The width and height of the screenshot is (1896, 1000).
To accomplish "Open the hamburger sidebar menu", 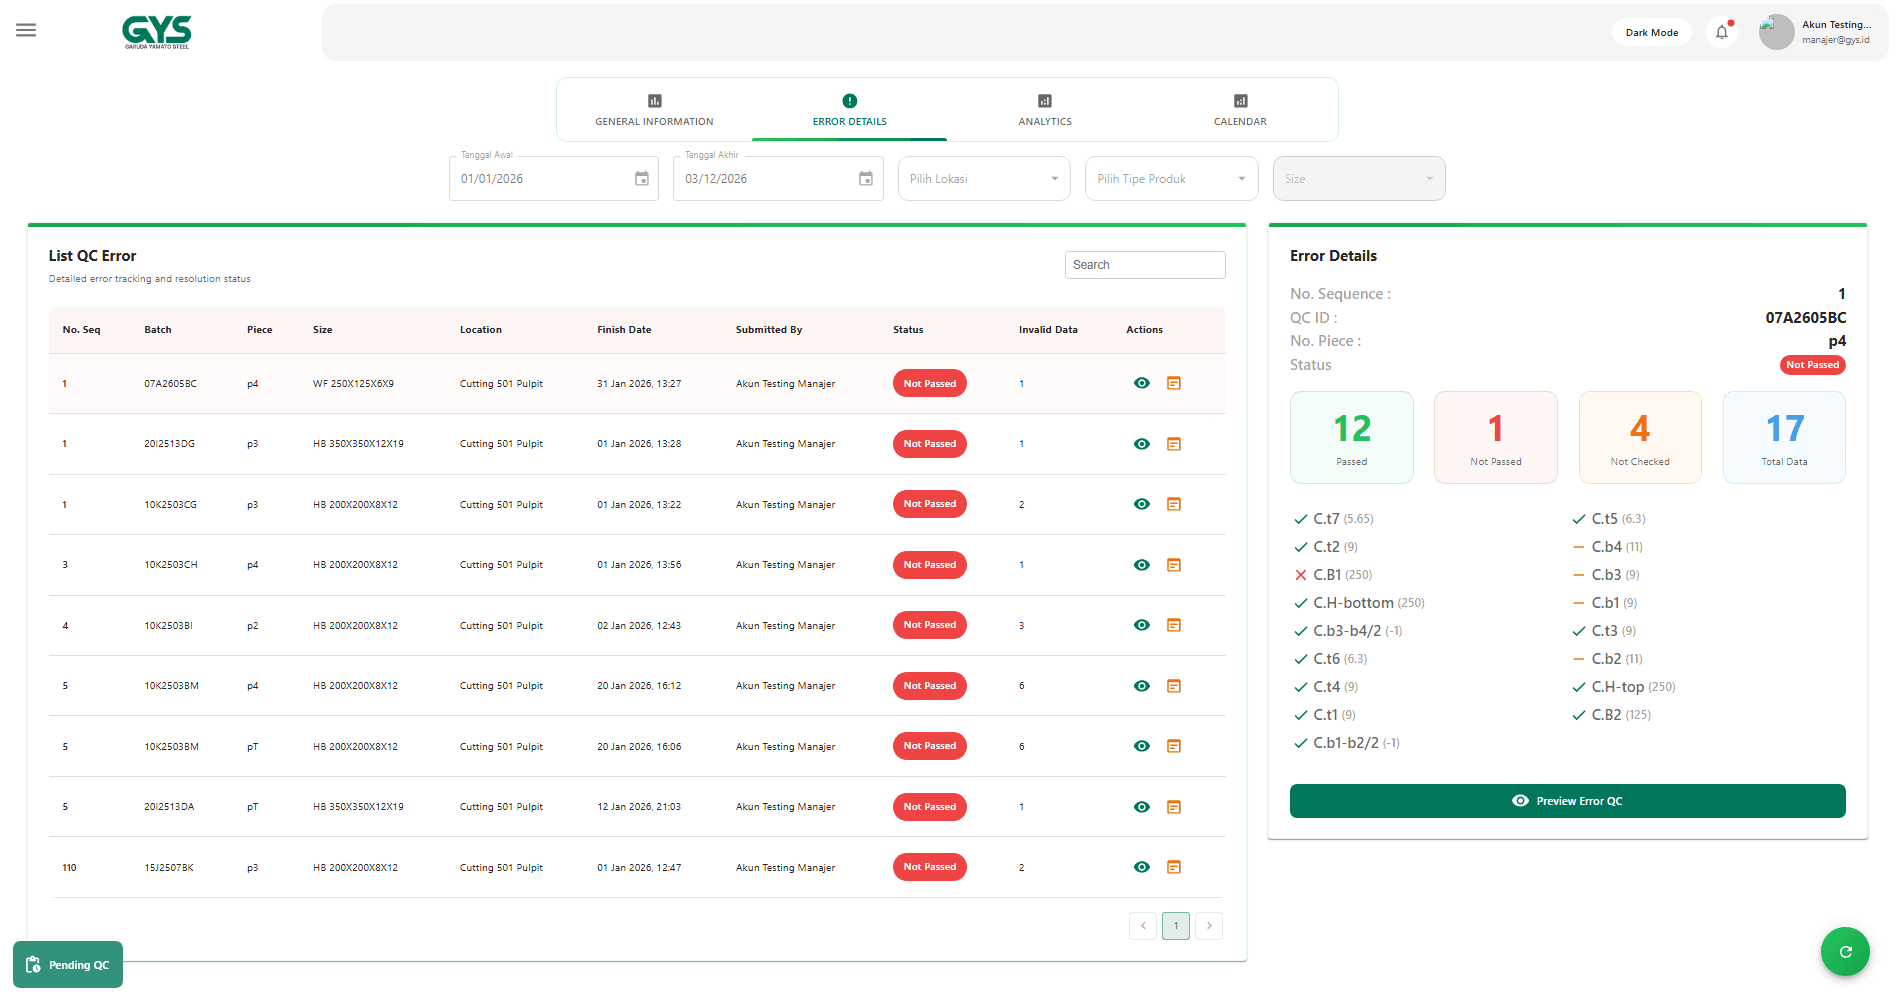I will 26,30.
